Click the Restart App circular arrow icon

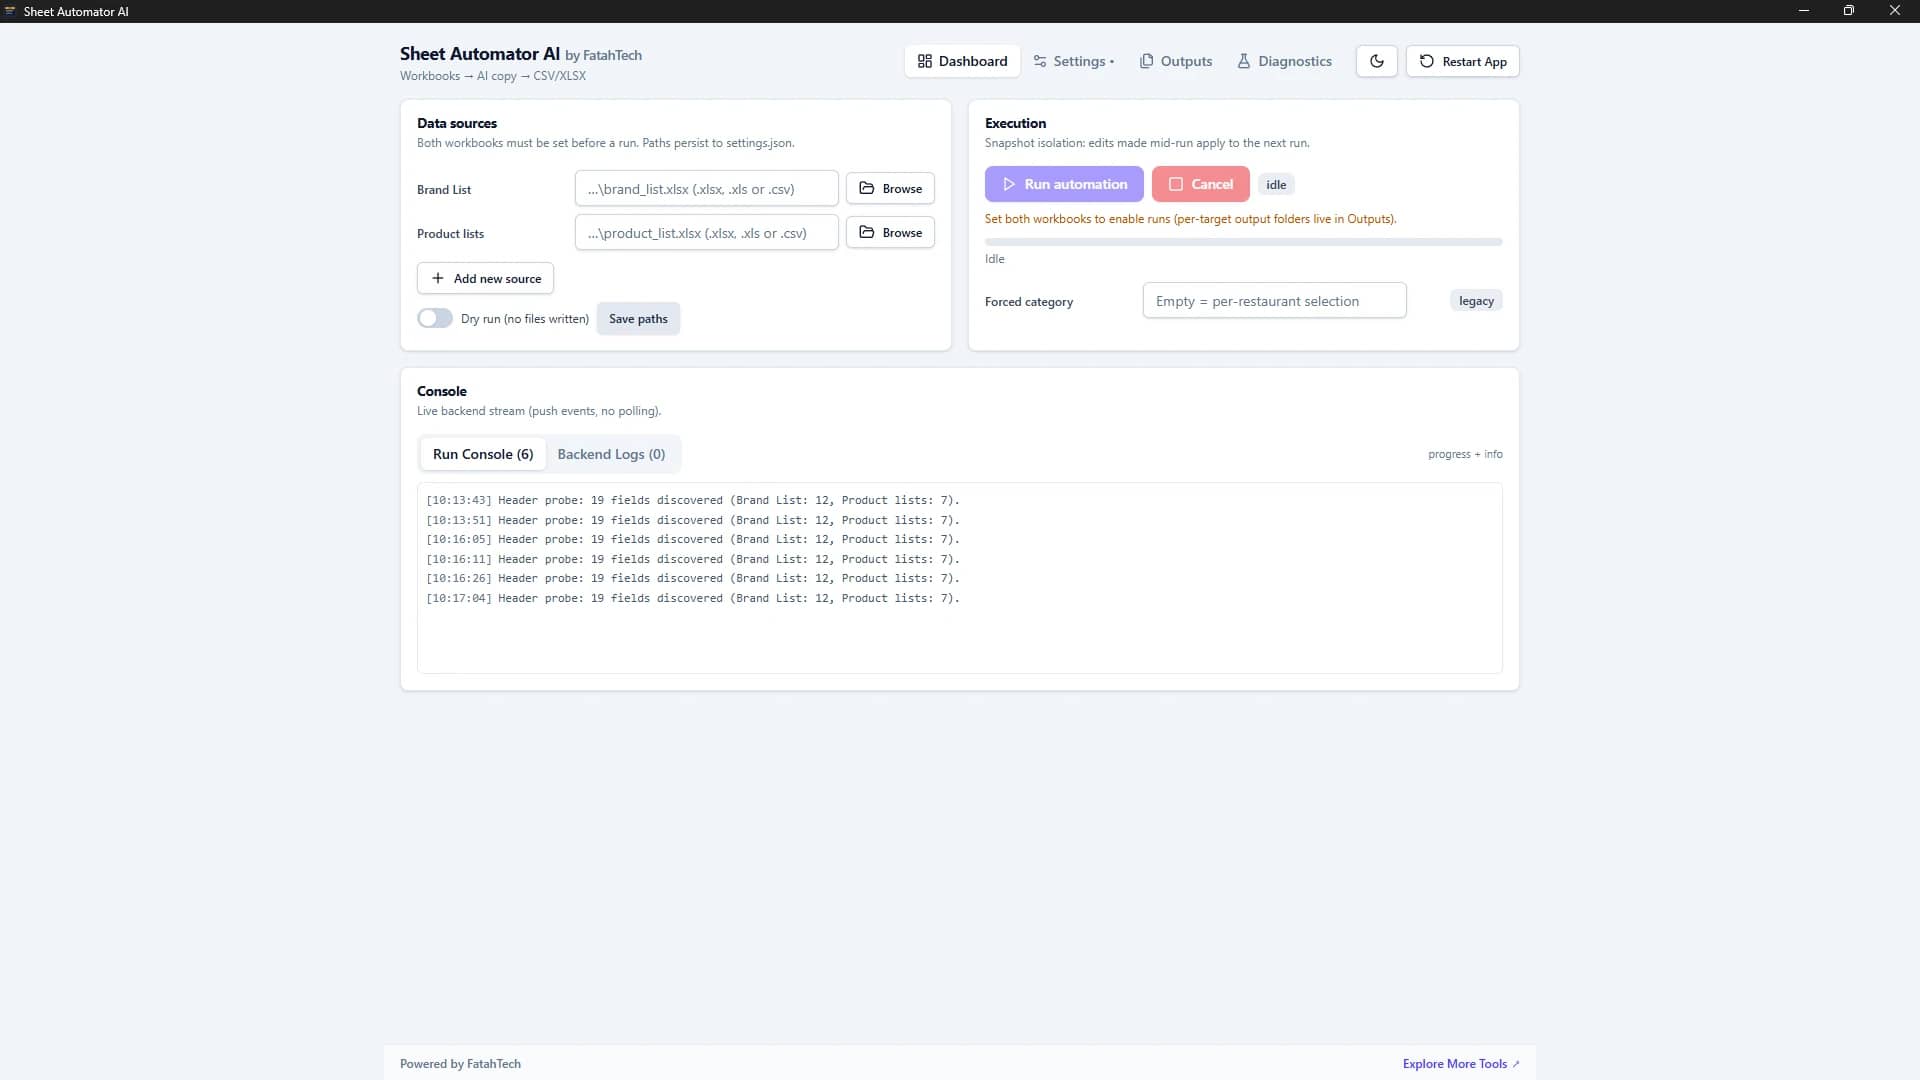pos(1427,61)
